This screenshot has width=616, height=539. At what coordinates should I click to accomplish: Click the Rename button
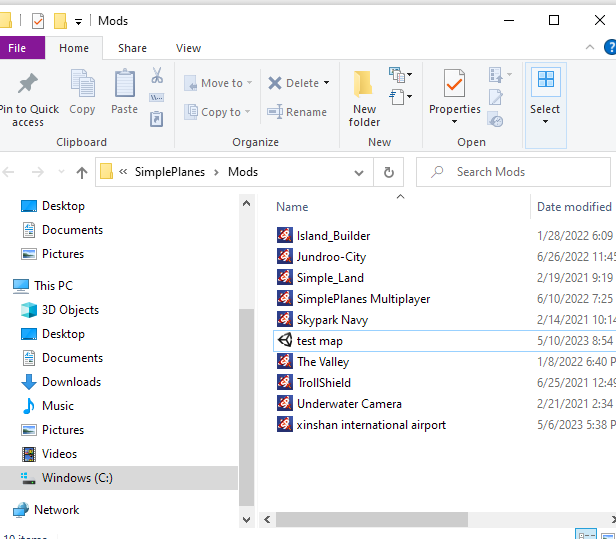click(297, 112)
